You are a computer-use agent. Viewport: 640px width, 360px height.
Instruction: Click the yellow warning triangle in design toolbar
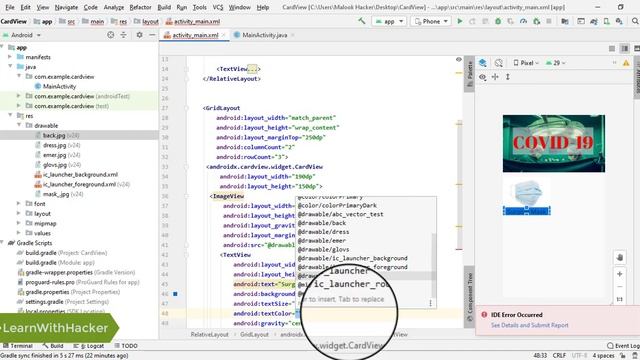[626, 63]
